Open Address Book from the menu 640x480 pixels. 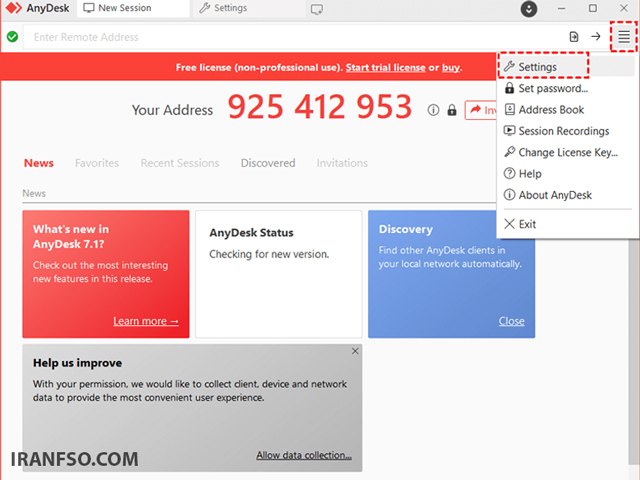click(x=566, y=110)
